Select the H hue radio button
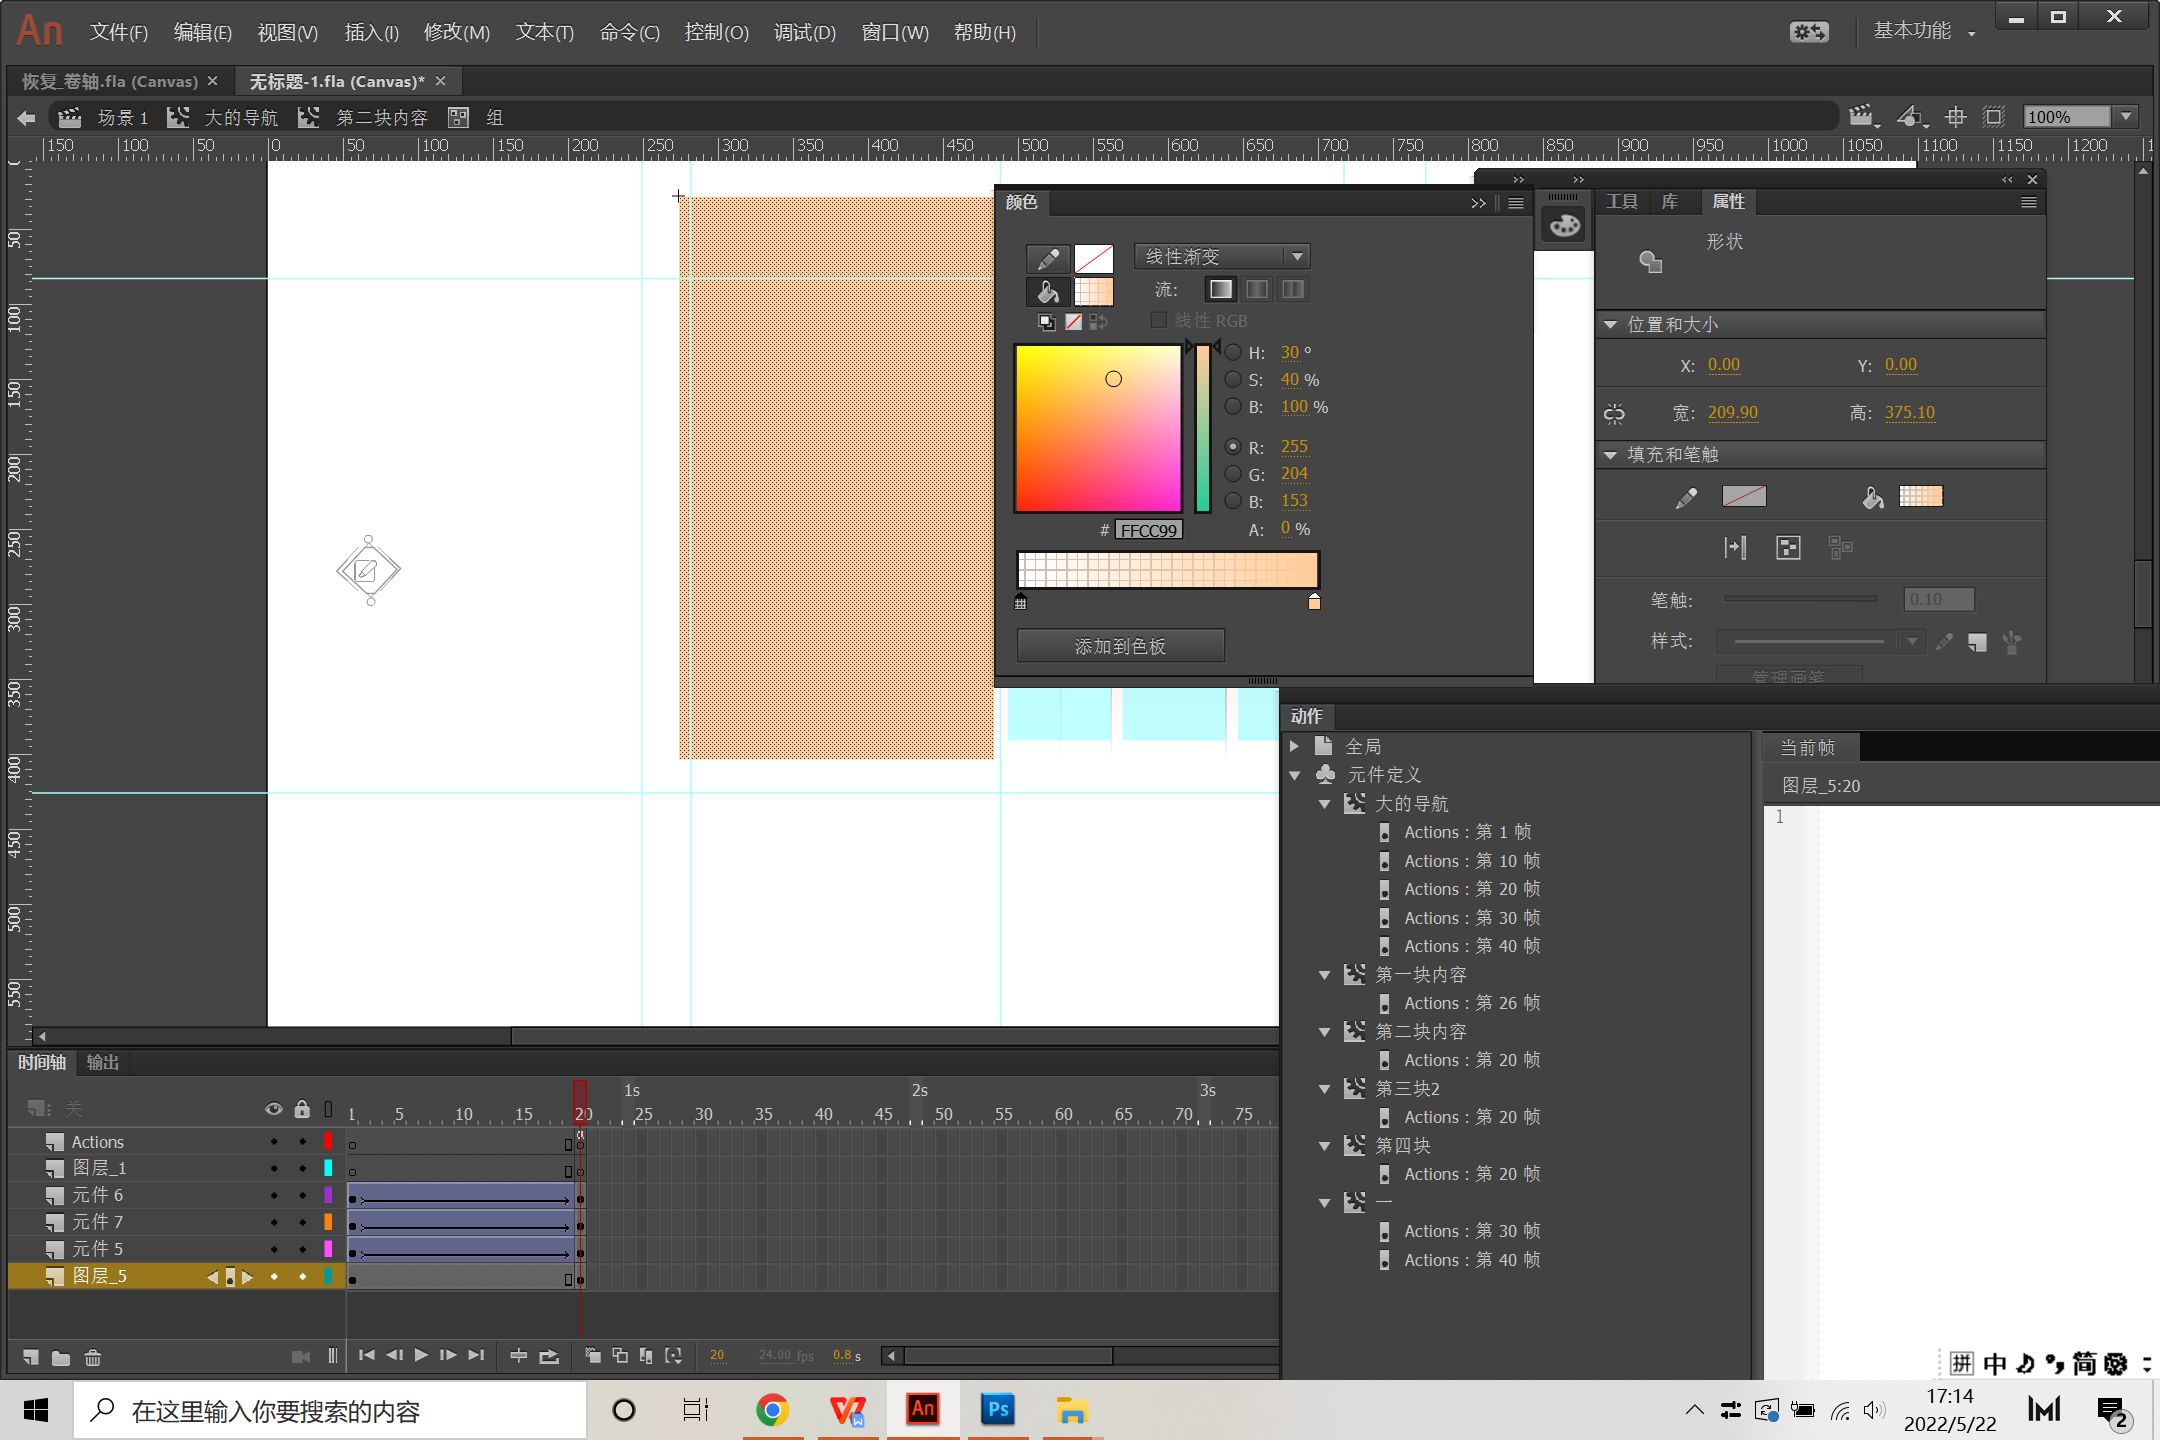 tap(1233, 352)
